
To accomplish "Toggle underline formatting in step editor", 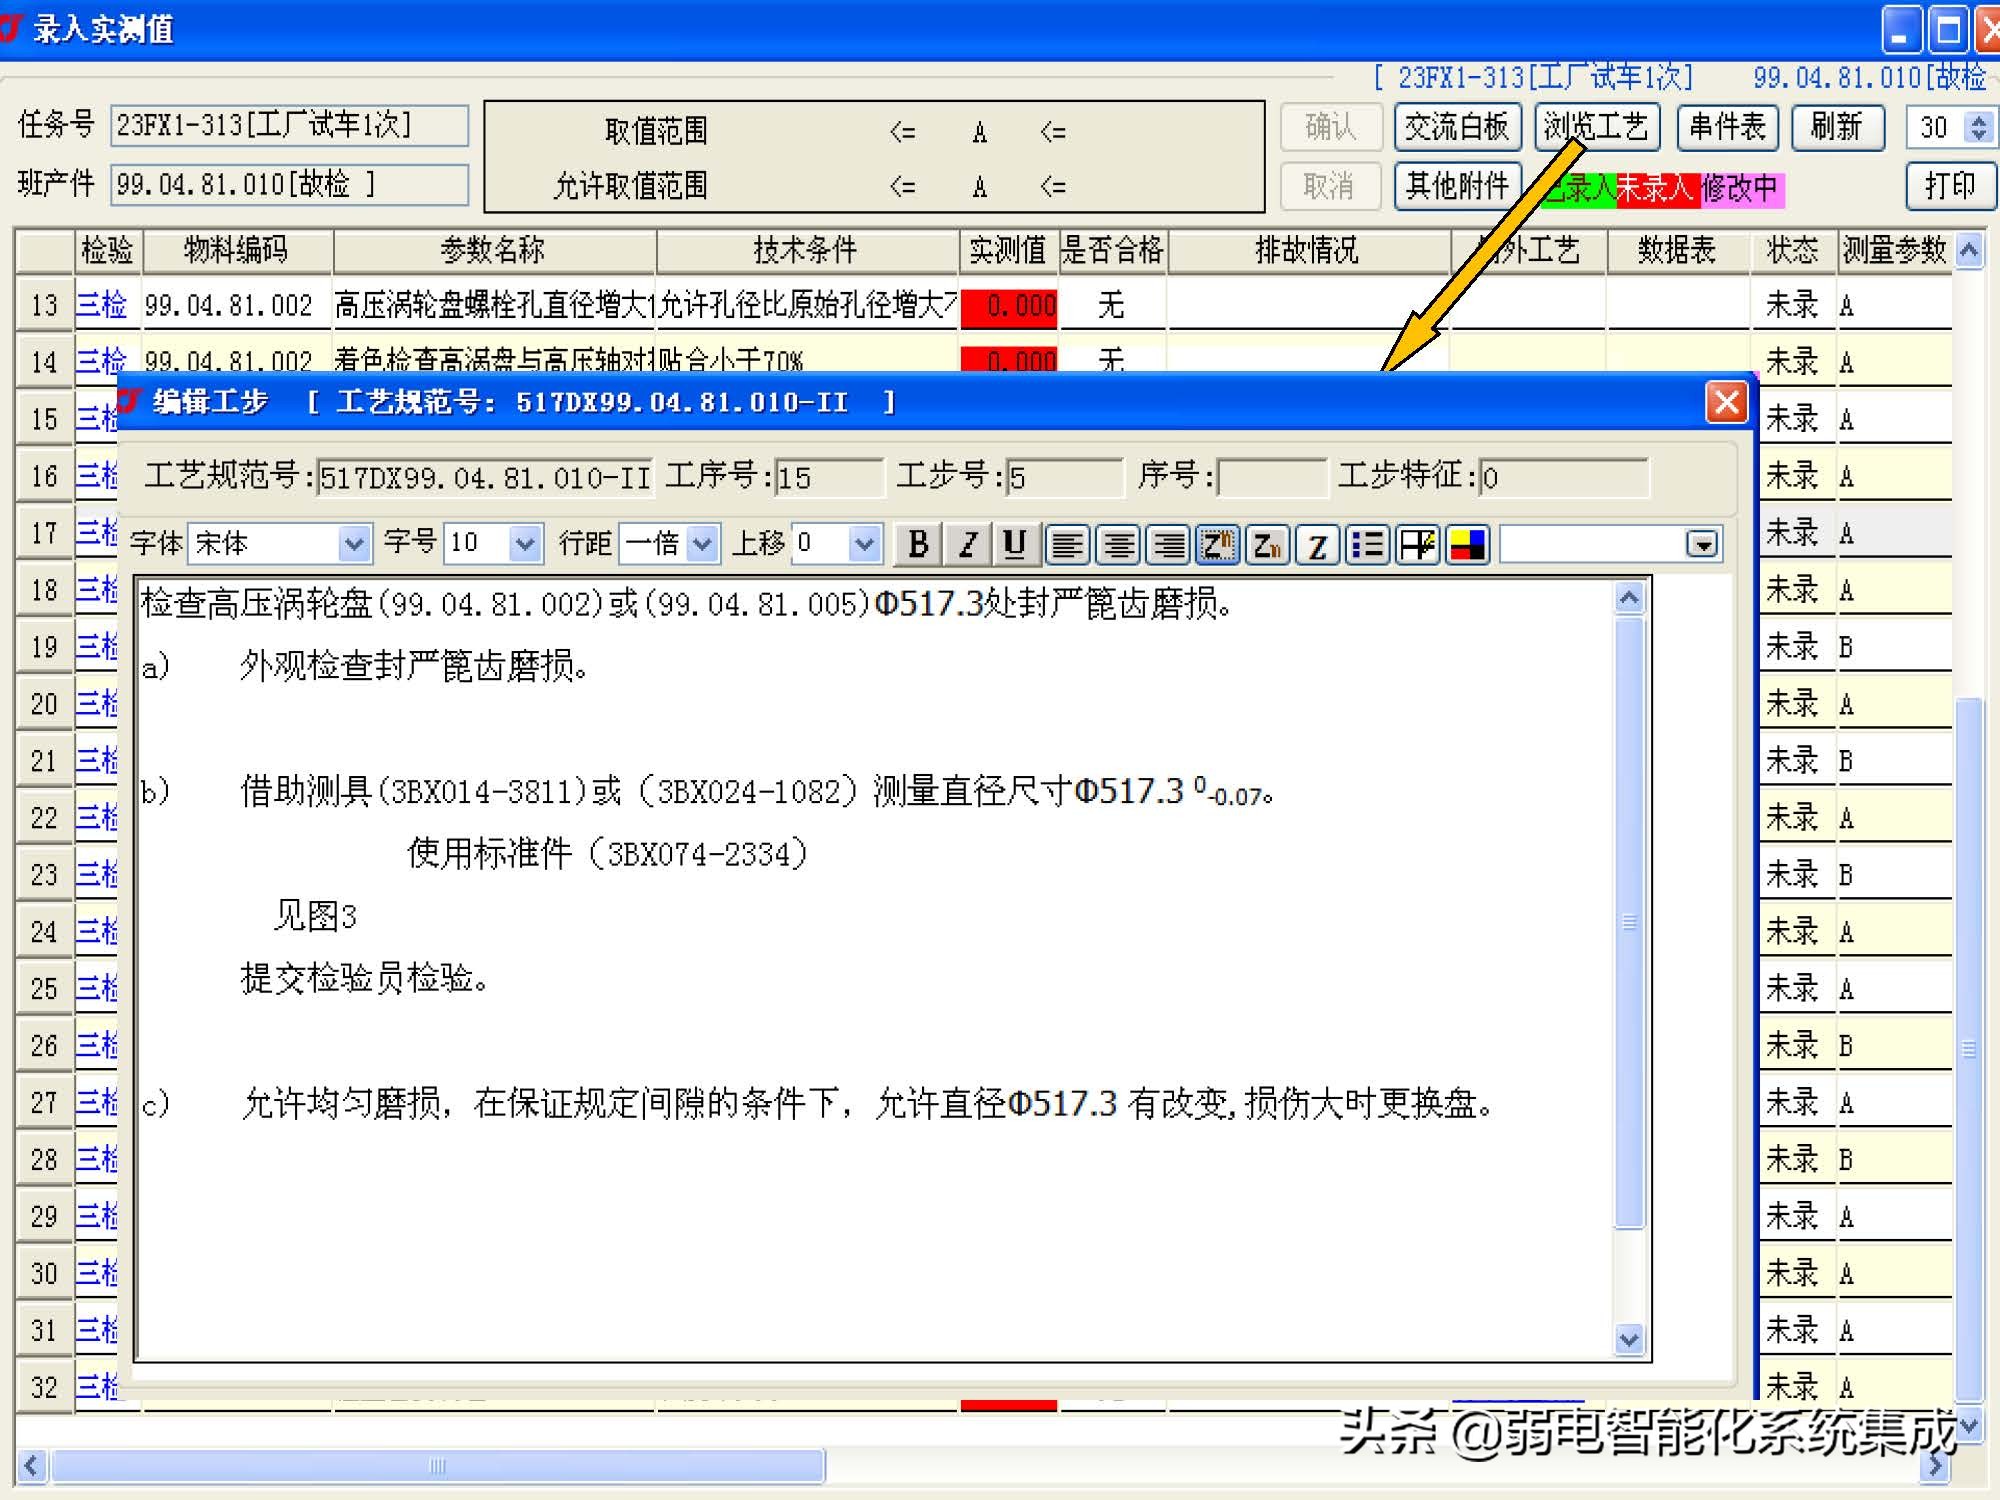I will pyautogui.click(x=1015, y=545).
